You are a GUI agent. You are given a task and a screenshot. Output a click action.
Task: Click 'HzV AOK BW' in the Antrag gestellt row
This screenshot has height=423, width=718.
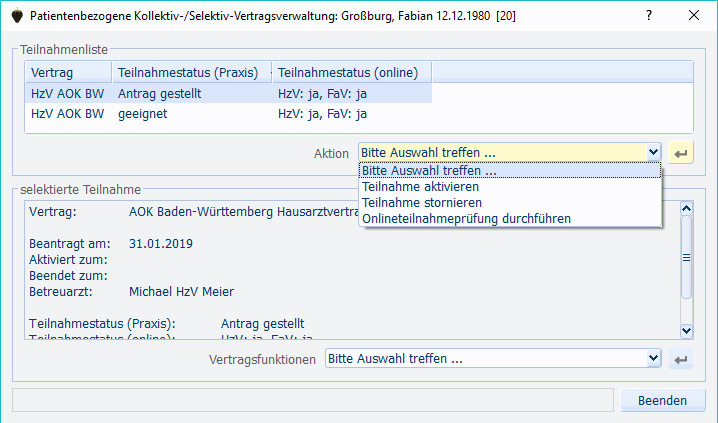tap(68, 93)
